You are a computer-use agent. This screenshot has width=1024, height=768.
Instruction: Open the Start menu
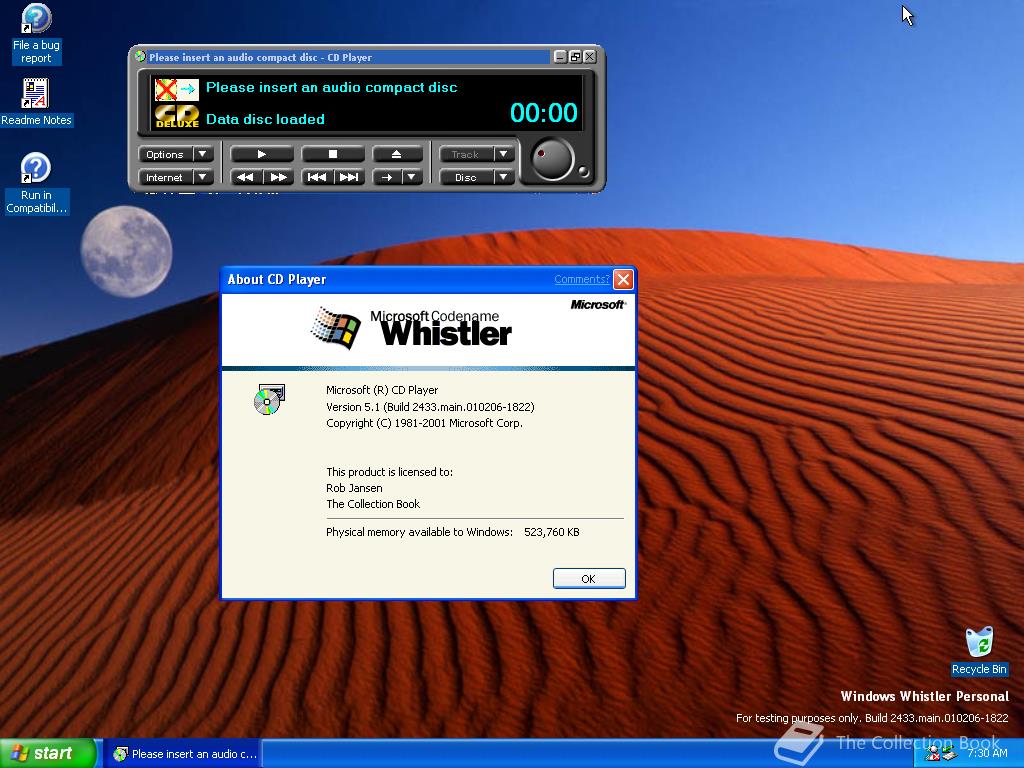[x=48, y=754]
